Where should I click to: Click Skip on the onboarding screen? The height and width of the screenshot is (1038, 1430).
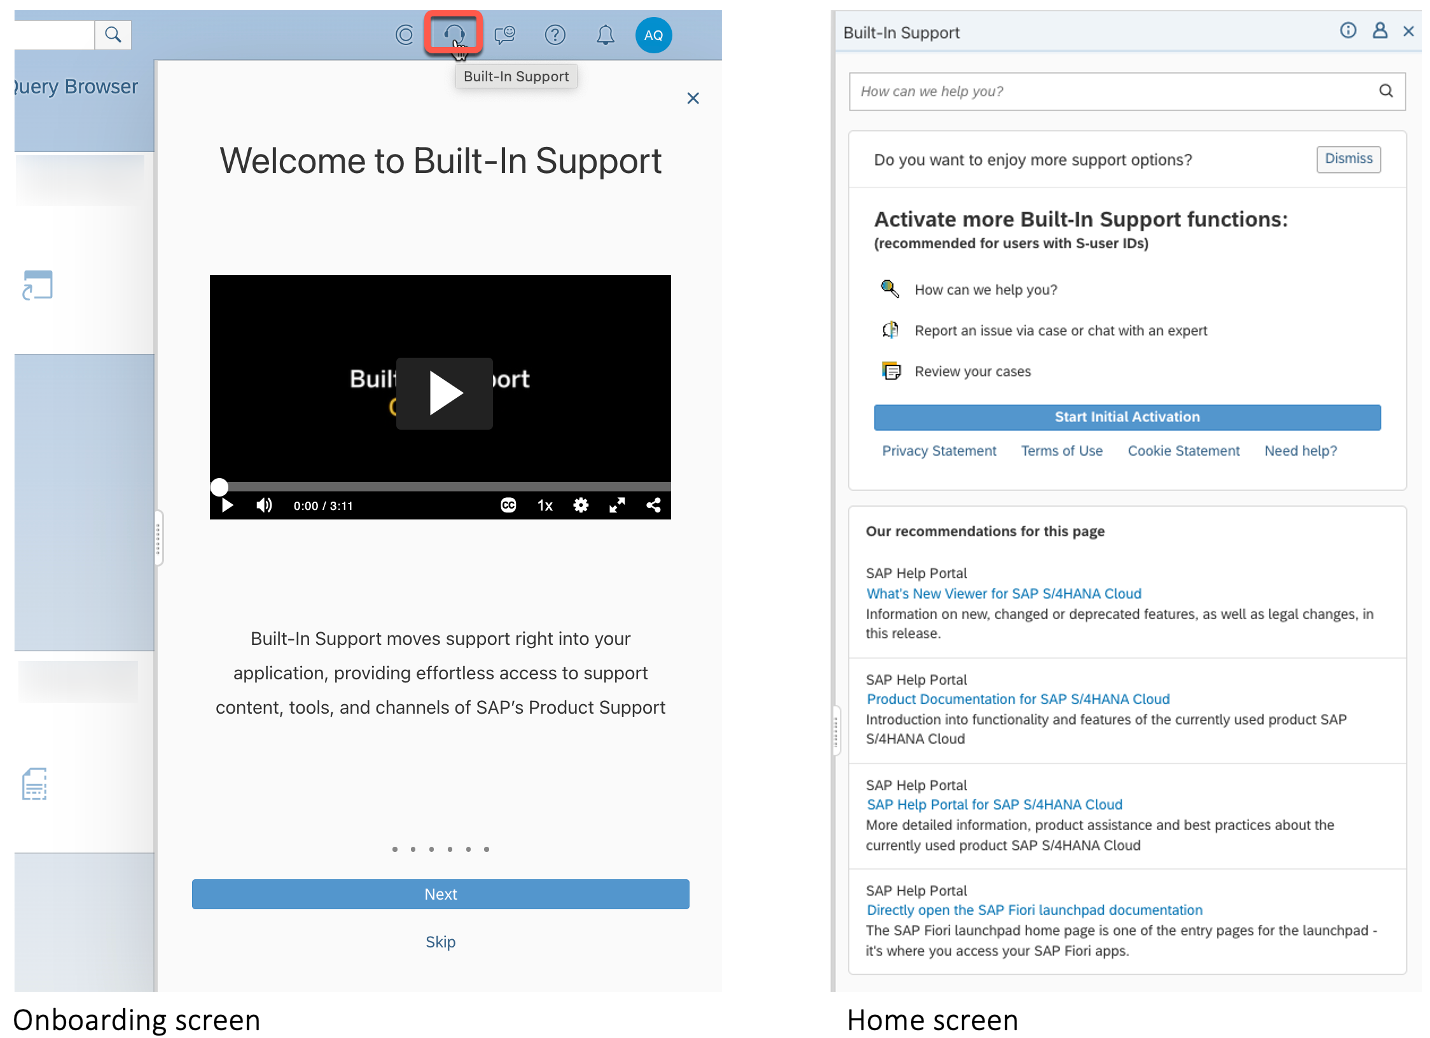click(440, 942)
